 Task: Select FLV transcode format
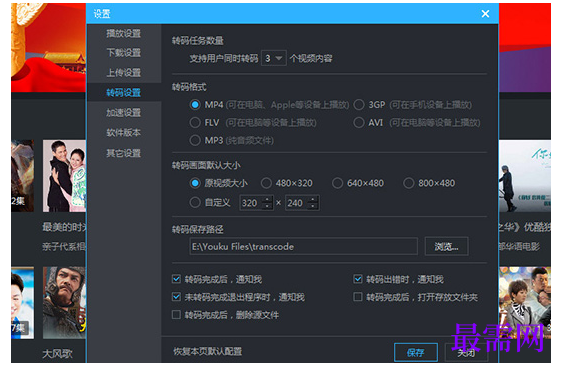pos(195,123)
